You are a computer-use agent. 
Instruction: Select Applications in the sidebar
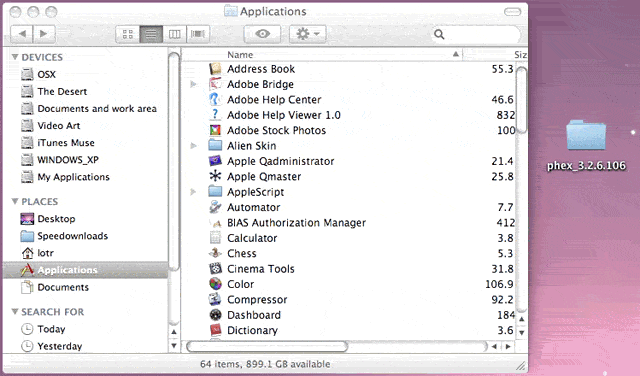tap(85, 270)
